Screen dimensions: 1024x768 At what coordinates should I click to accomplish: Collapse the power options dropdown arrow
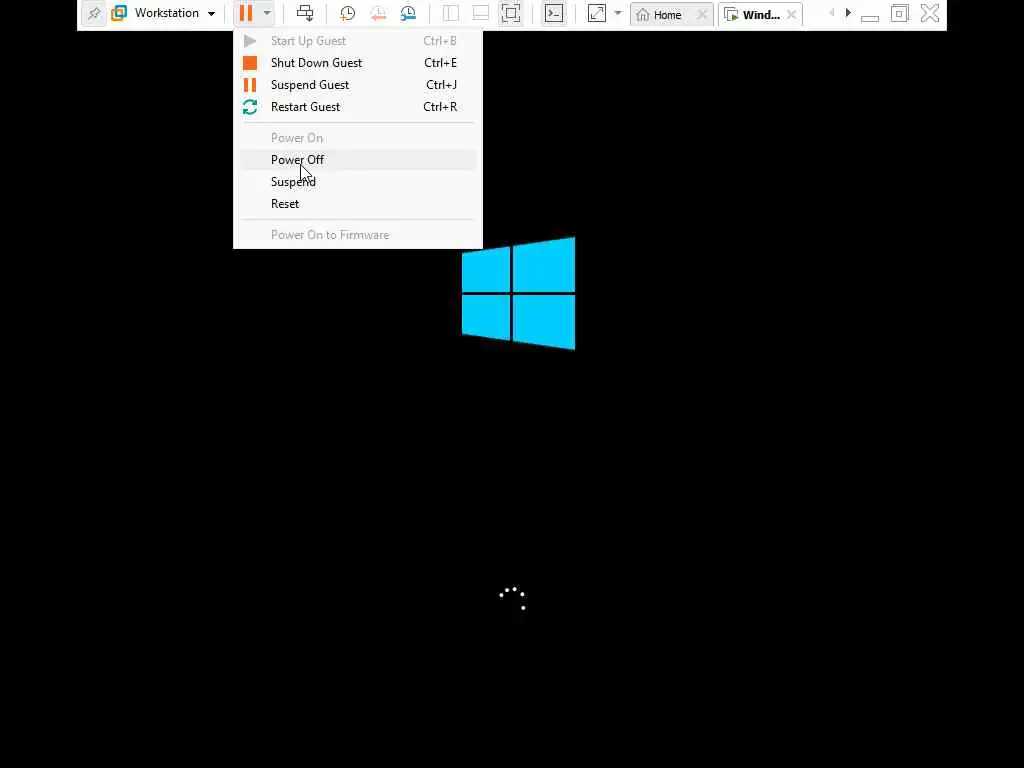(266, 13)
